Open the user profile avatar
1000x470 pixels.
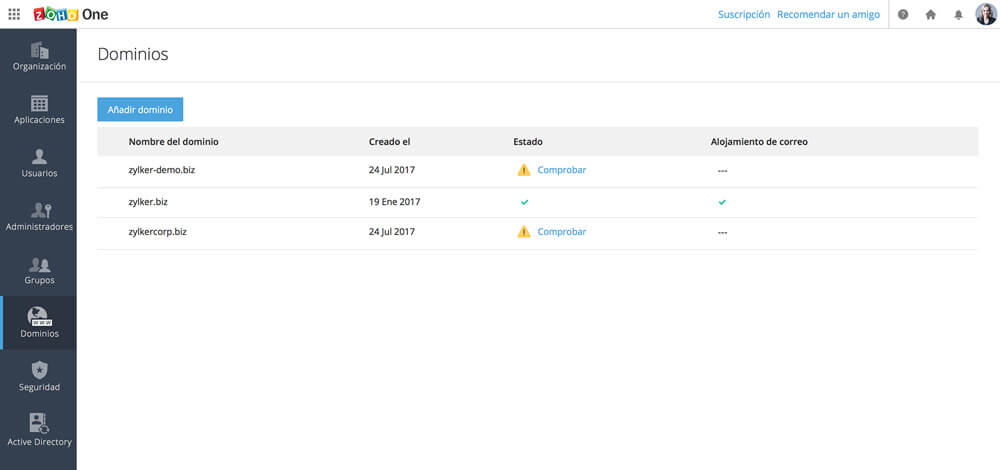click(x=986, y=15)
